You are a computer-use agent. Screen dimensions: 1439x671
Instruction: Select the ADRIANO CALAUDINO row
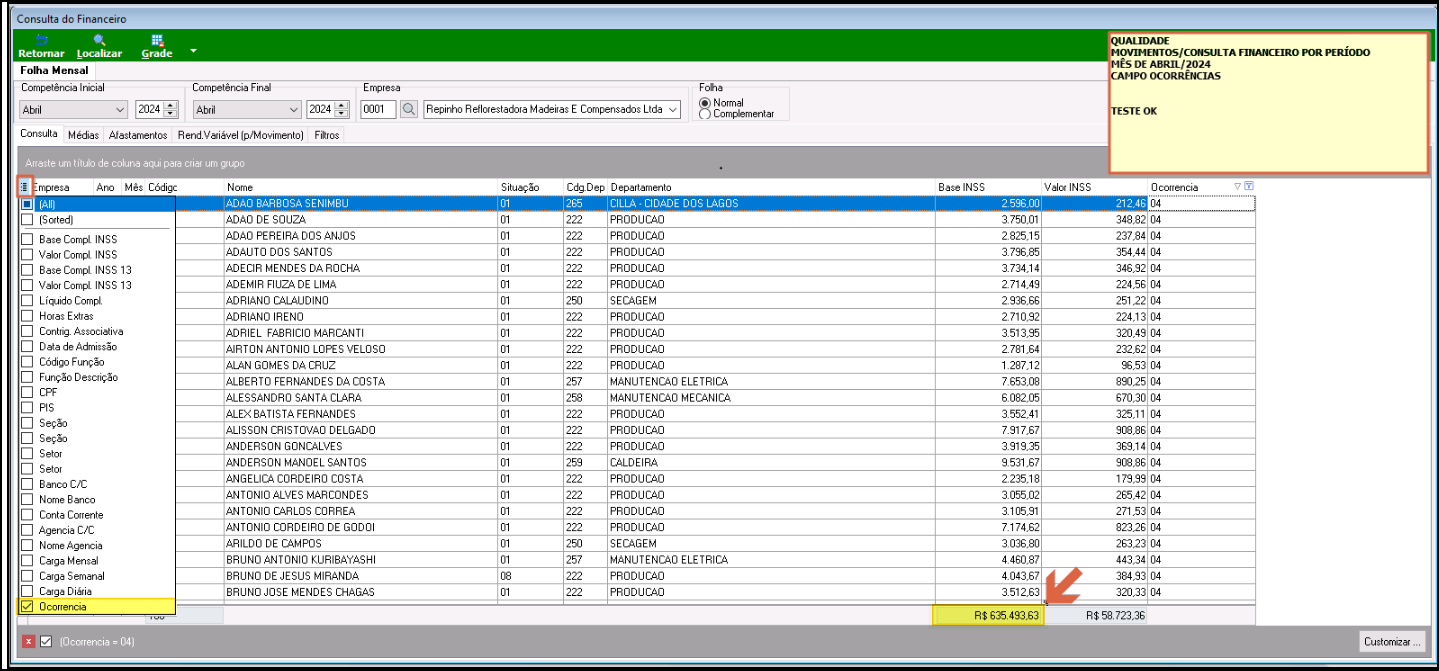pos(715,300)
